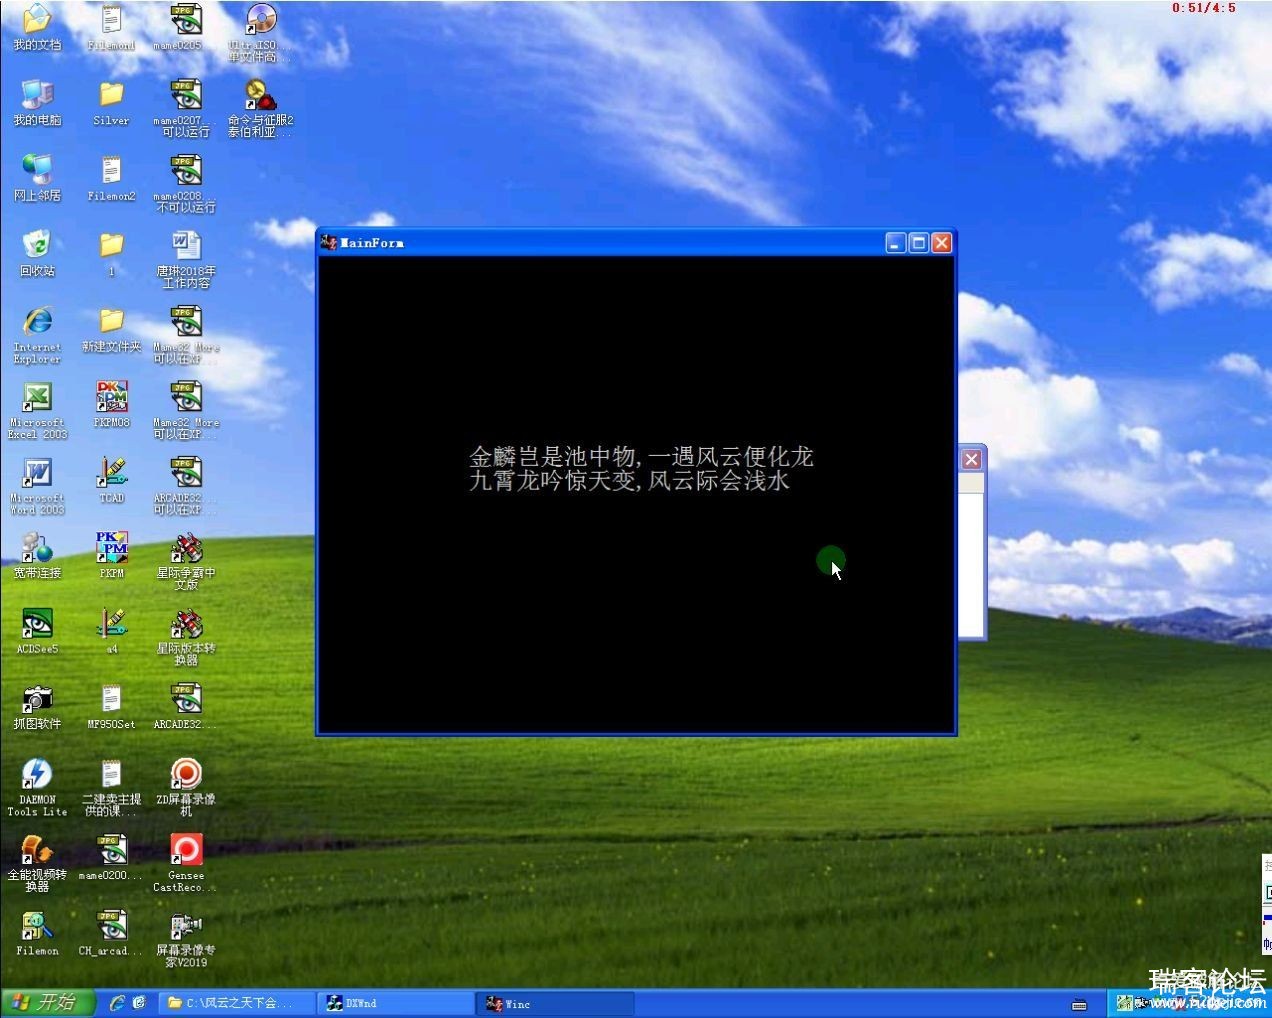Switch to the C:\风云之天下会 taskbar window
The image size is (1272, 1018).
(237, 1002)
